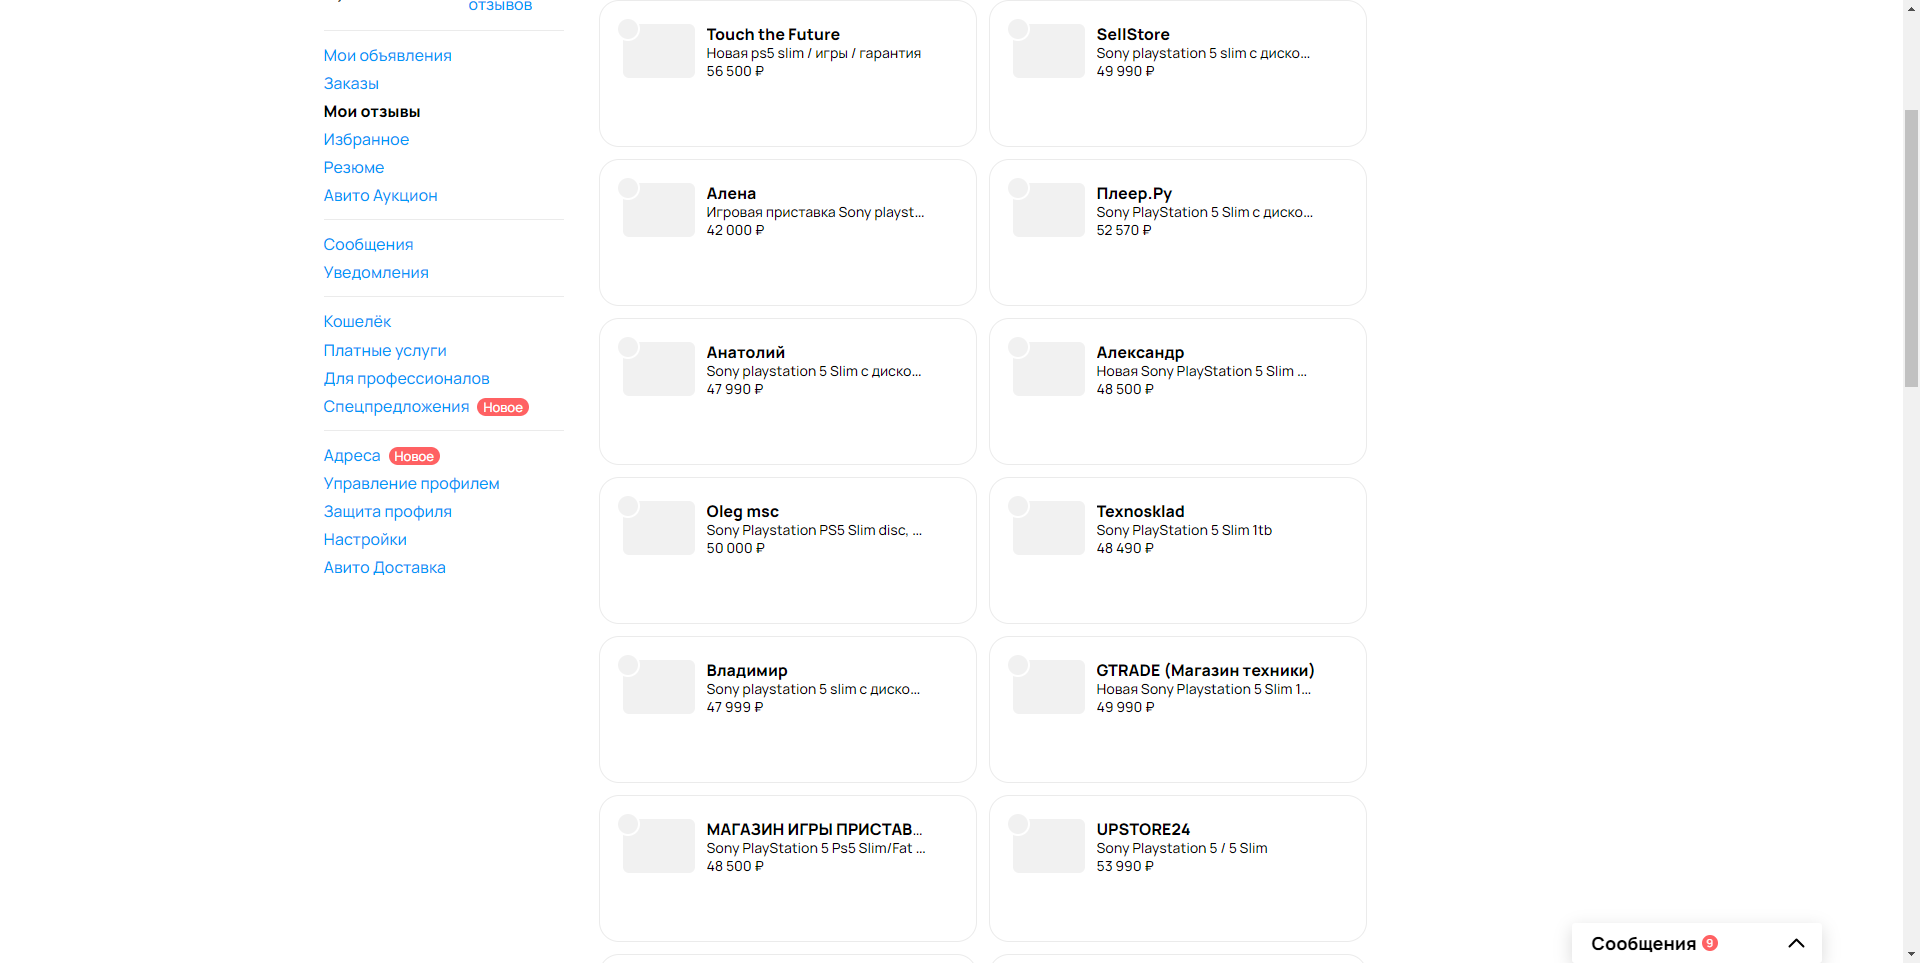Open Для профессионалов link
This screenshot has width=1920, height=963.
406,378
